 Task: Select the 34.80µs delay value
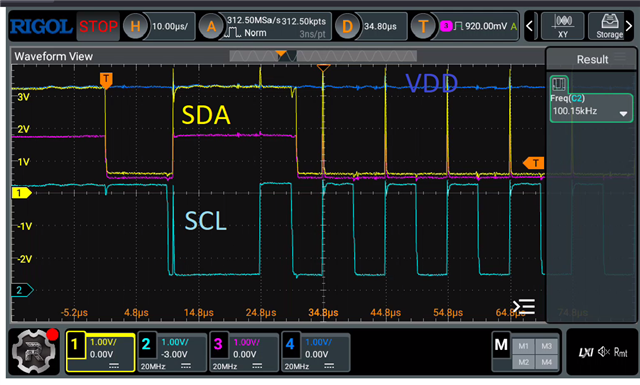[380, 27]
